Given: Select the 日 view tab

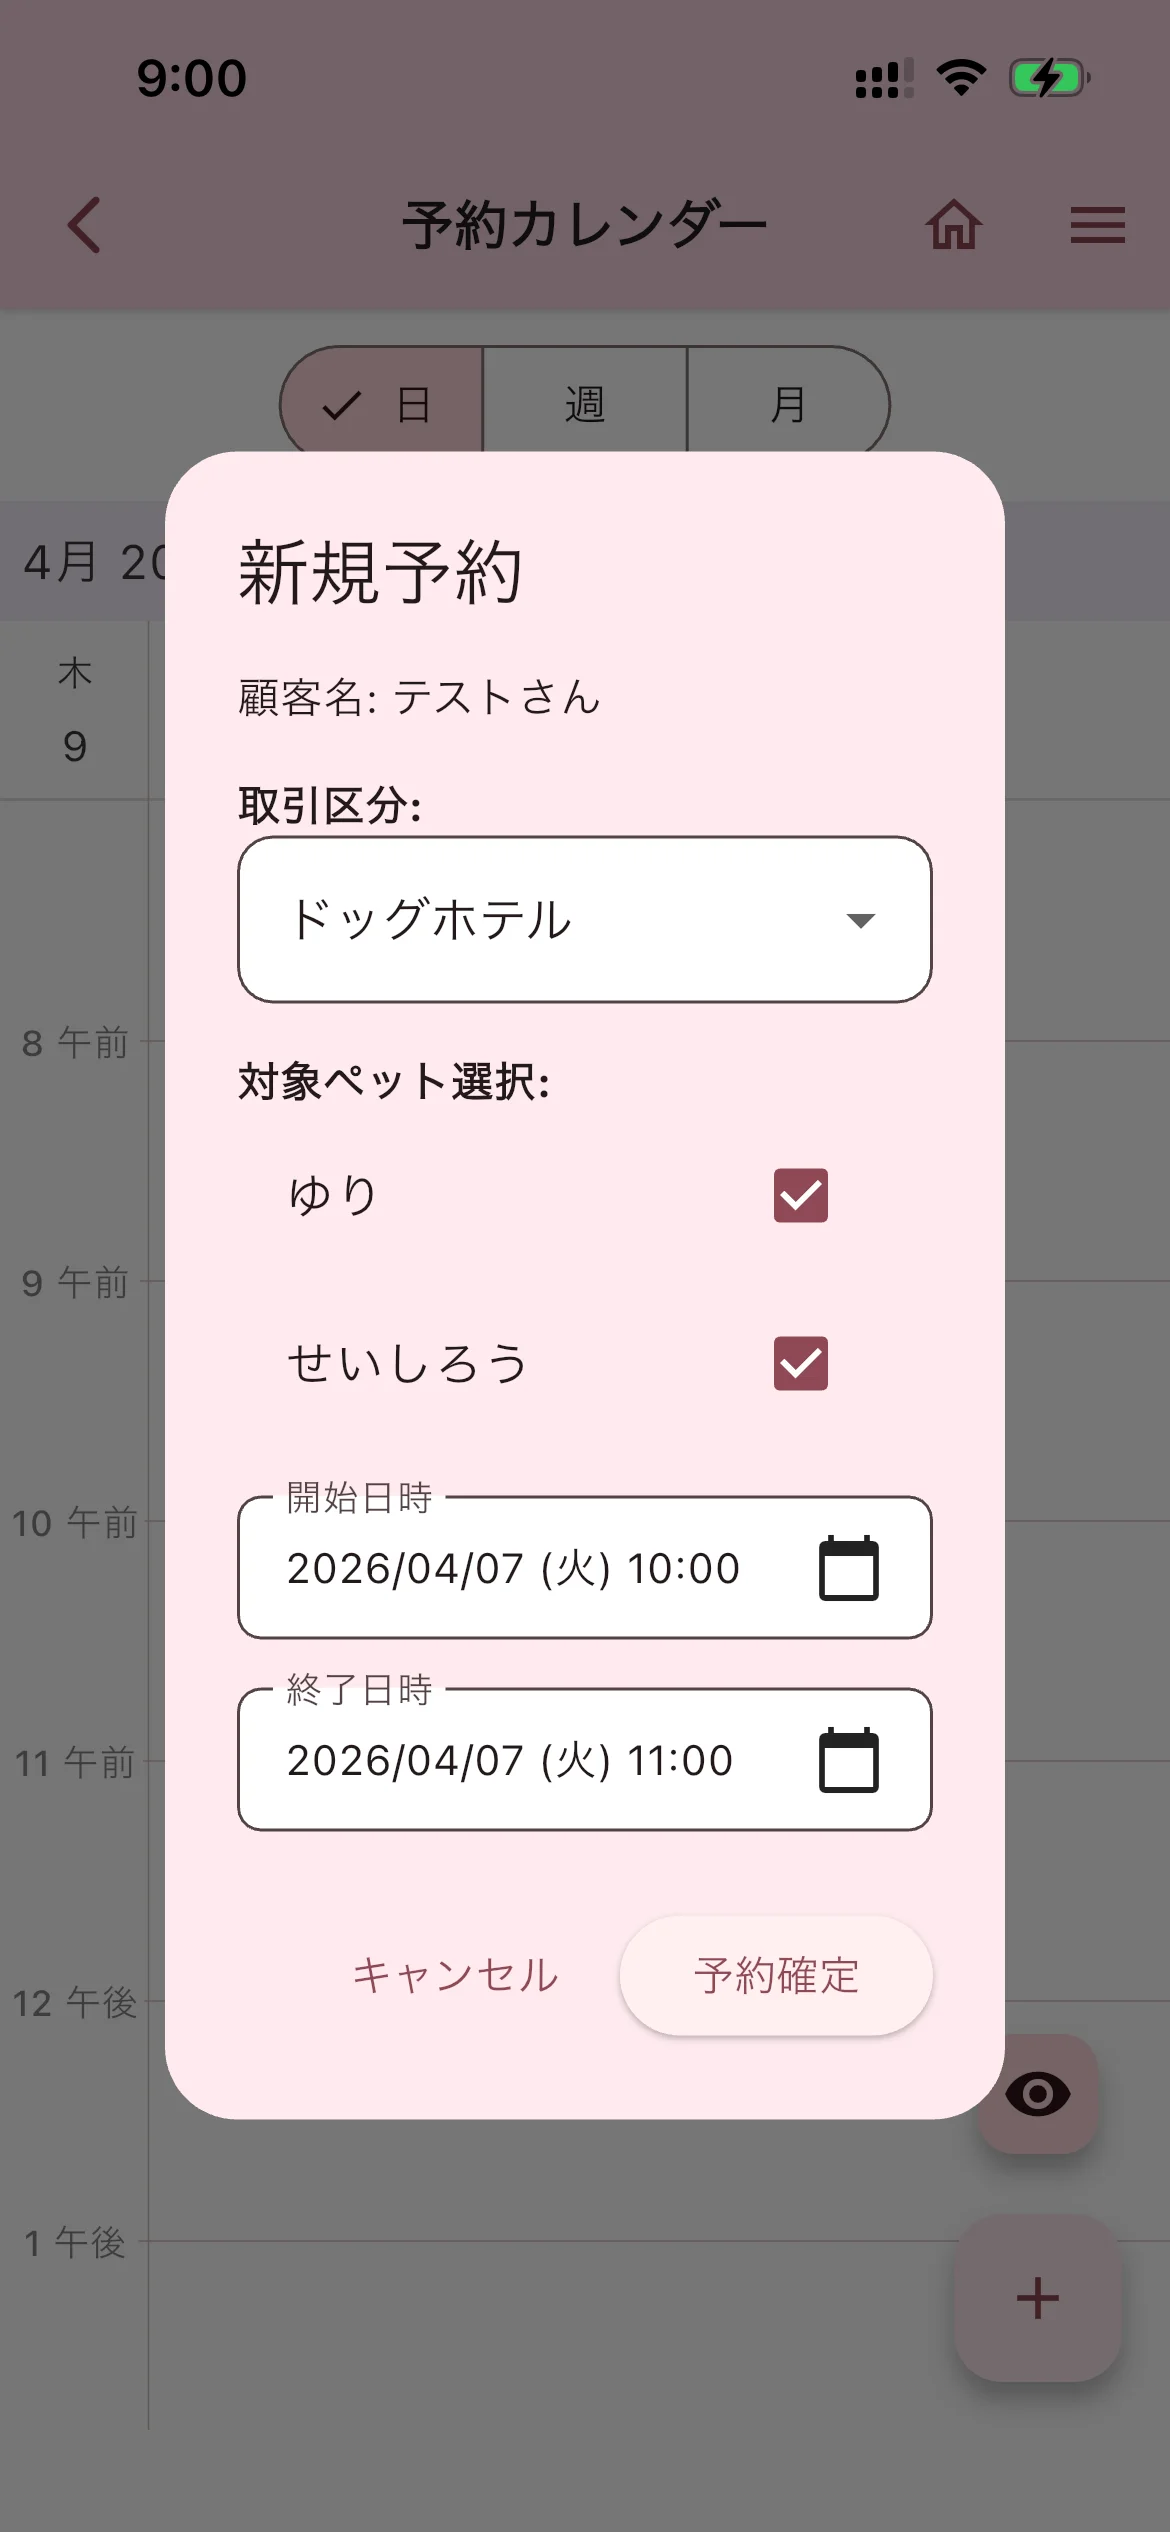Looking at the screenshot, I should click(382, 405).
